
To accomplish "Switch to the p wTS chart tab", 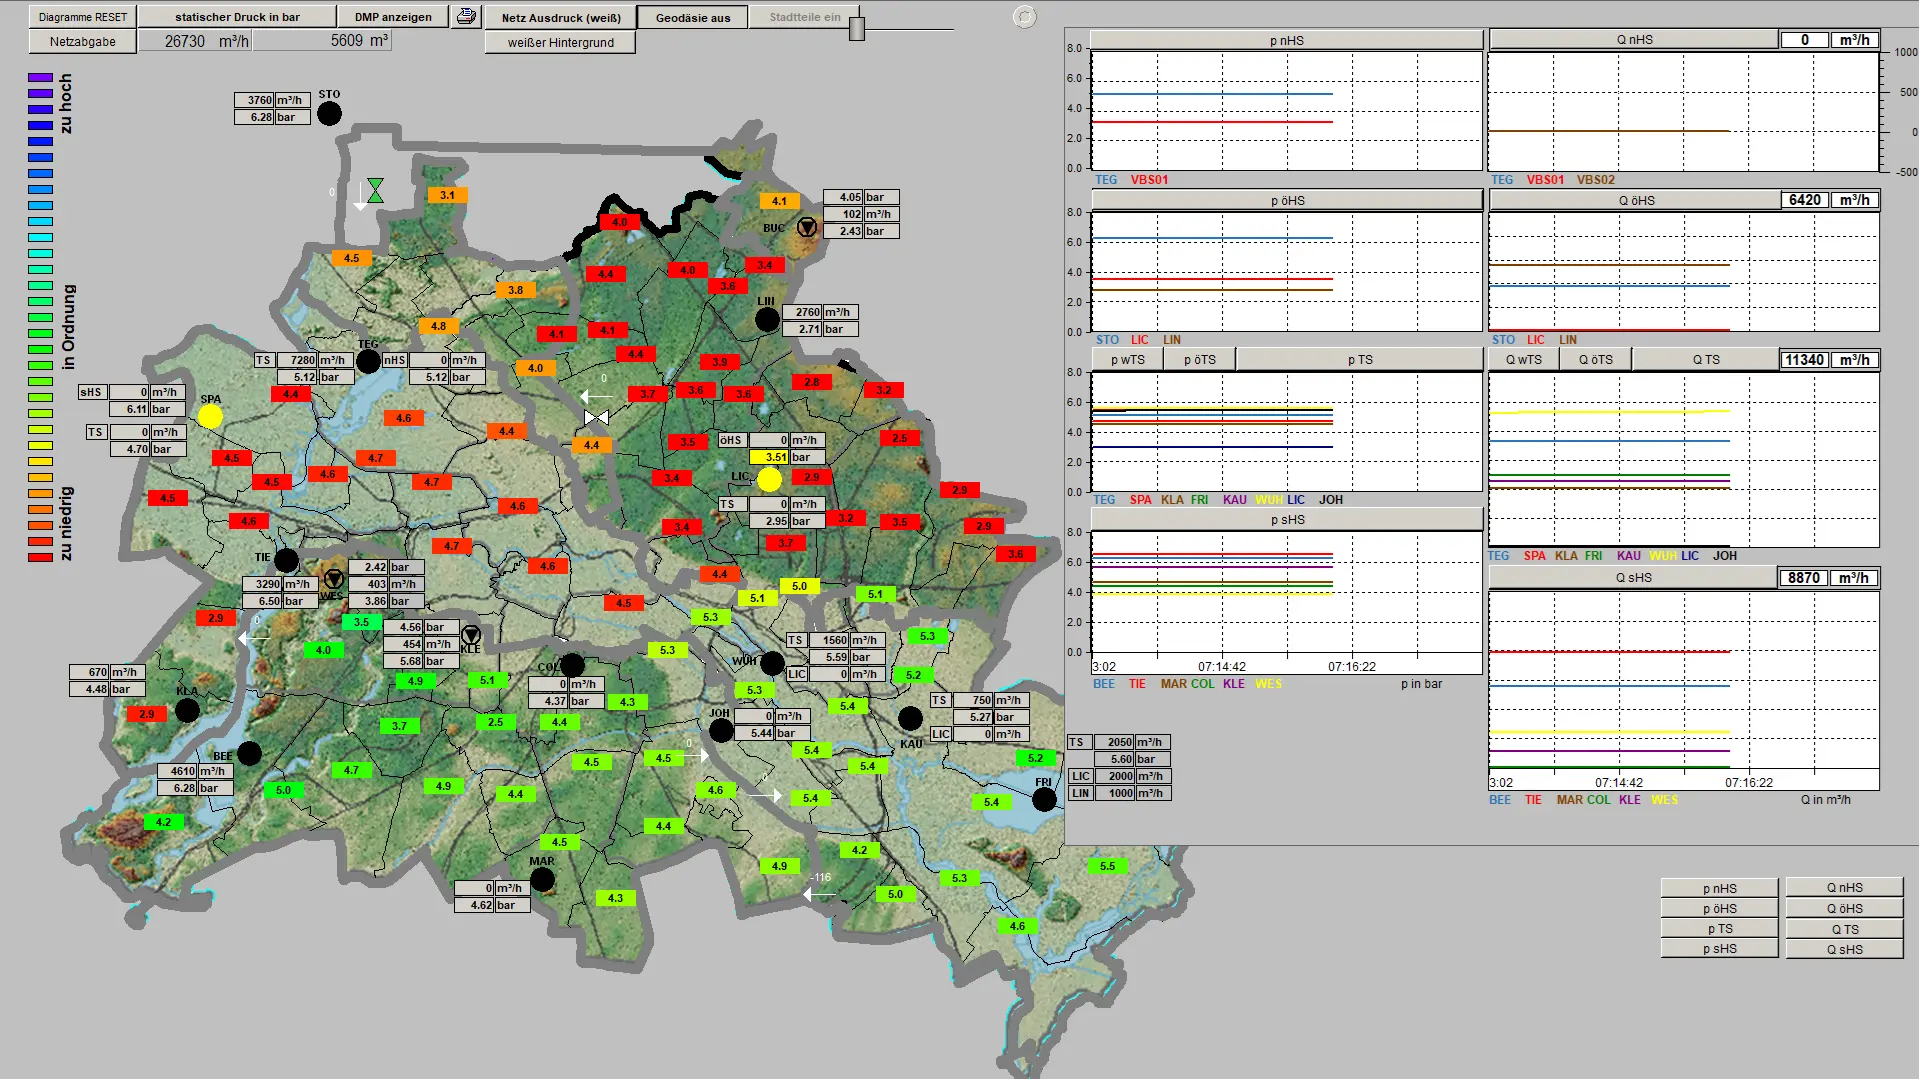I will pyautogui.click(x=1127, y=360).
